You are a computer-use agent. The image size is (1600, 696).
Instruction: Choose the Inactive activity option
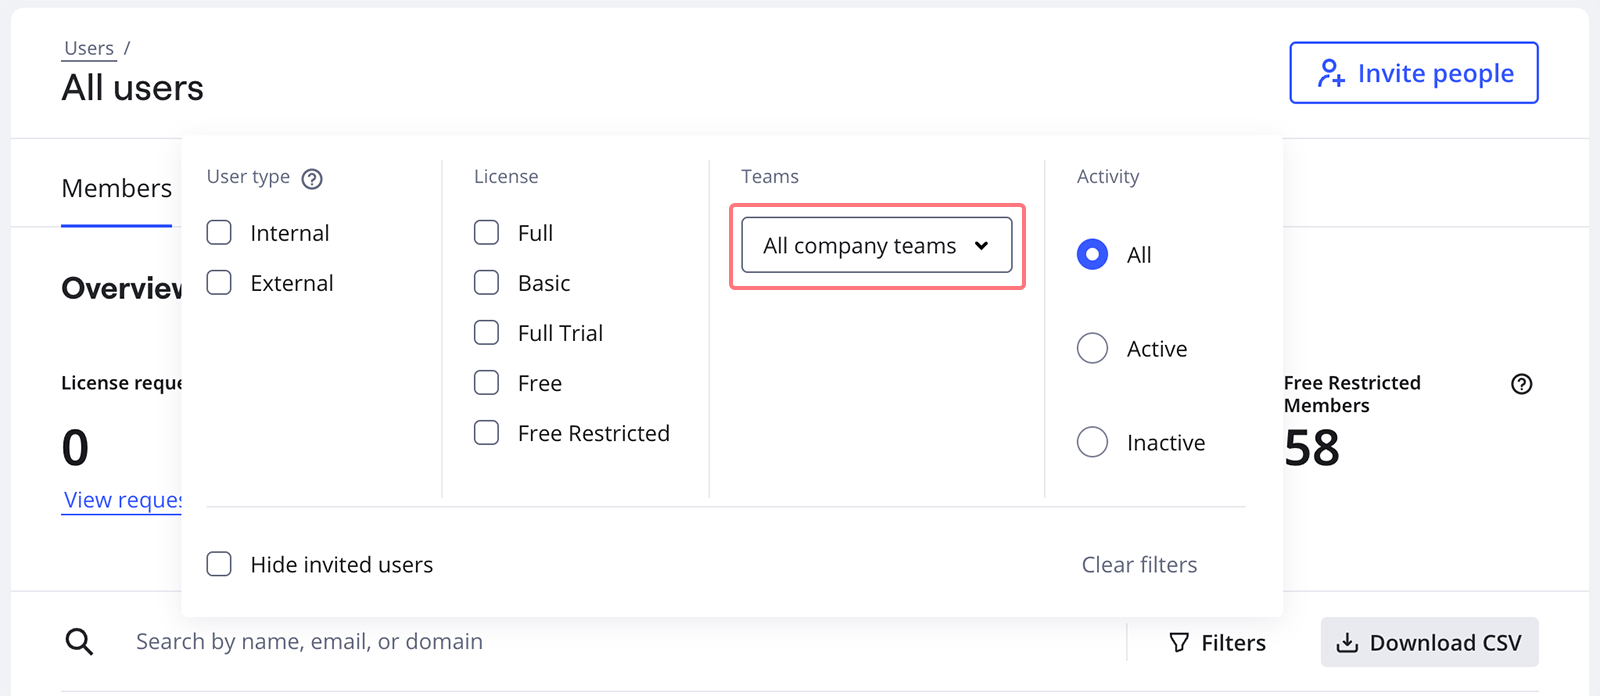point(1092,442)
